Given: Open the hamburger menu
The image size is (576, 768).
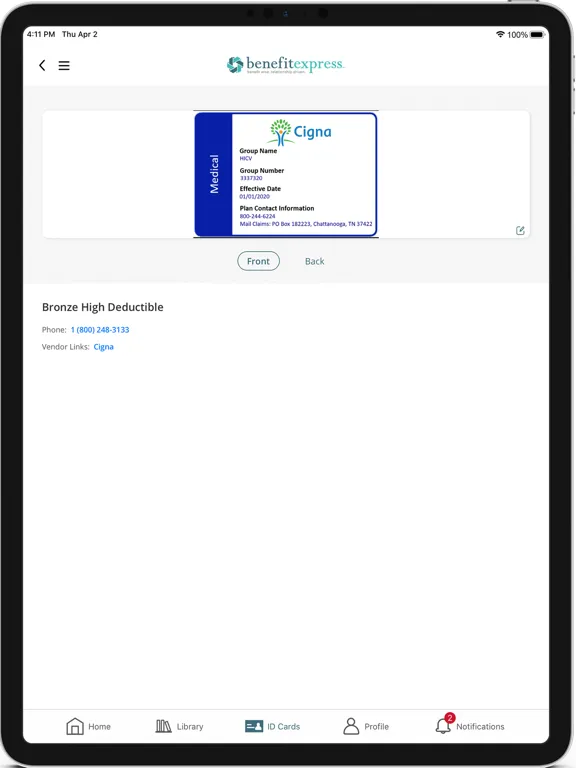Looking at the screenshot, I should point(64,66).
